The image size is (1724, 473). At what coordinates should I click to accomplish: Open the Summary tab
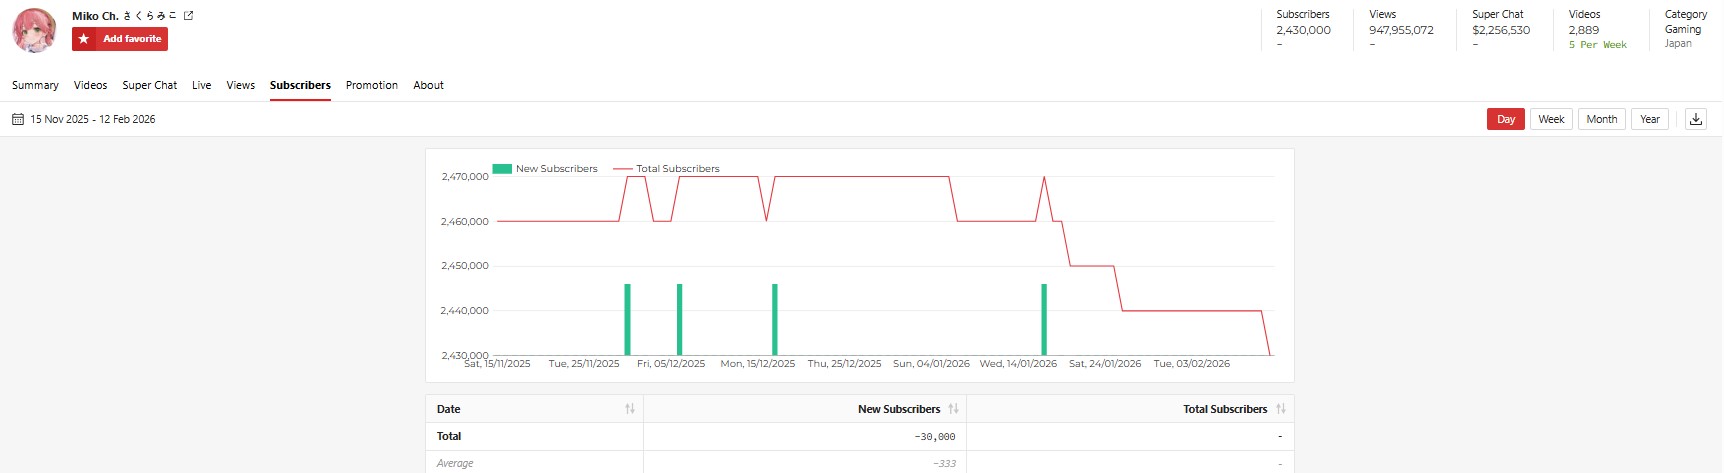pos(35,85)
